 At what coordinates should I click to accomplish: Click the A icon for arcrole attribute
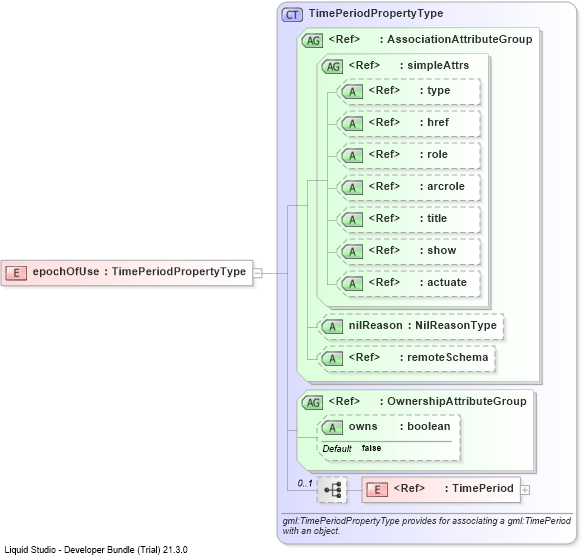(x=352, y=187)
